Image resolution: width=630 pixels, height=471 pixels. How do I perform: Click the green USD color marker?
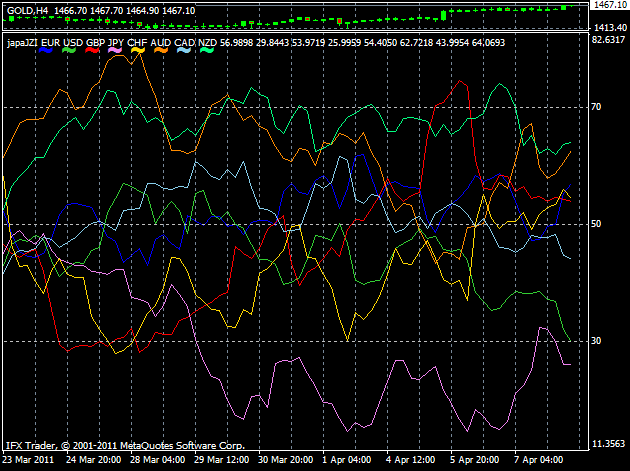69,50
